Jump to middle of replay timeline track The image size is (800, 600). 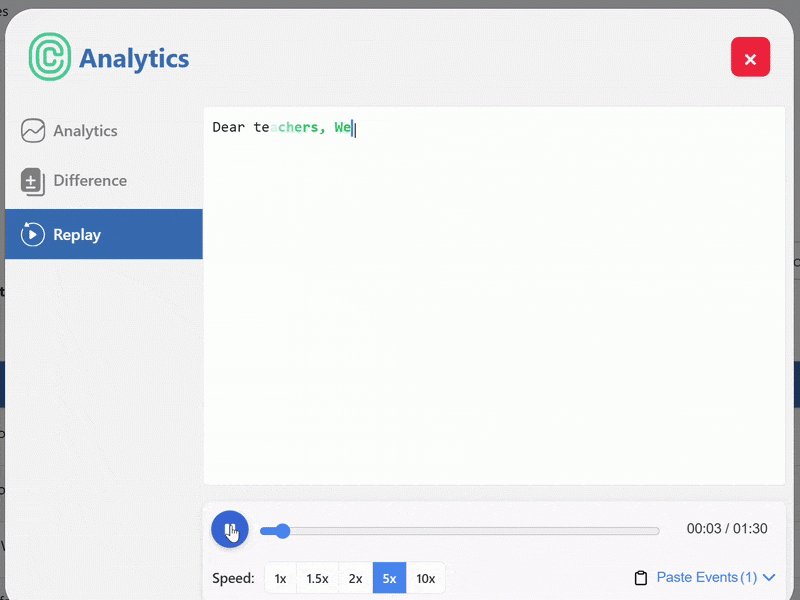click(460, 530)
